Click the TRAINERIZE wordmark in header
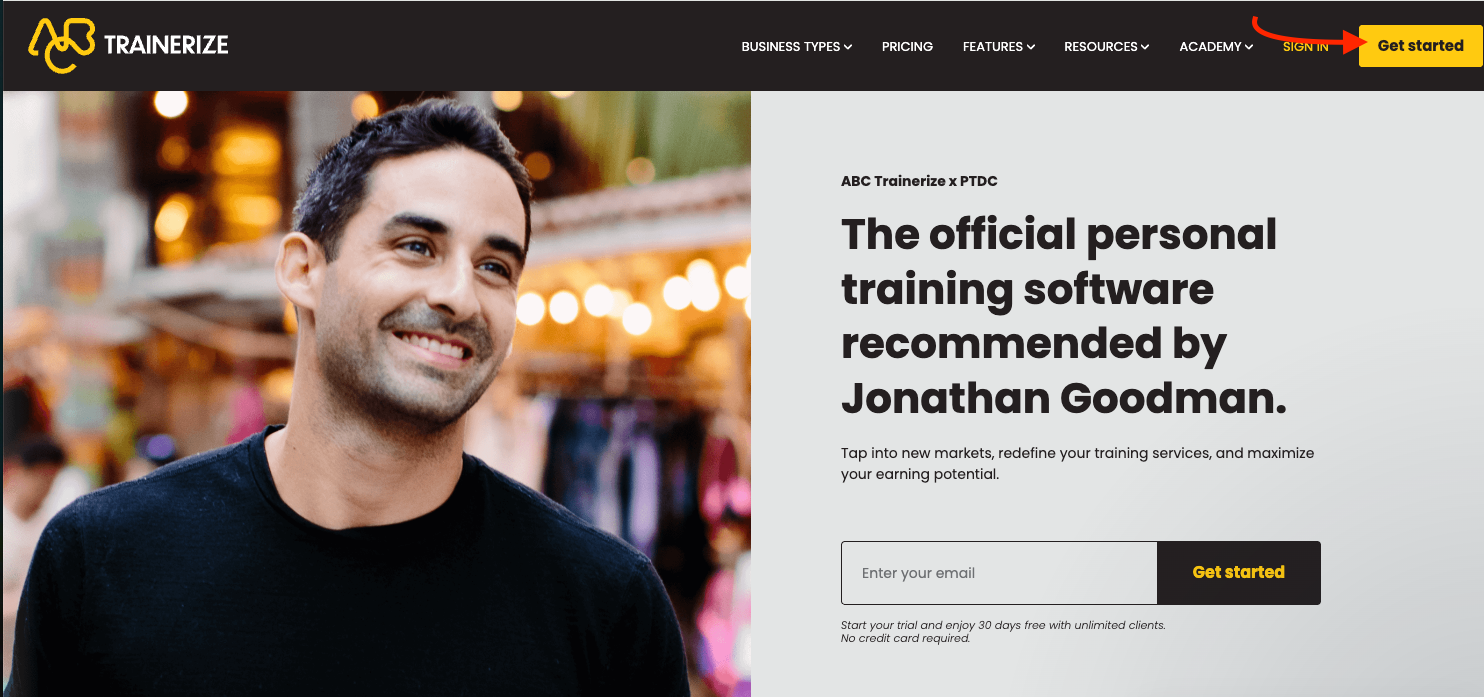Screen dimensions: 1484x697 click(x=166, y=44)
